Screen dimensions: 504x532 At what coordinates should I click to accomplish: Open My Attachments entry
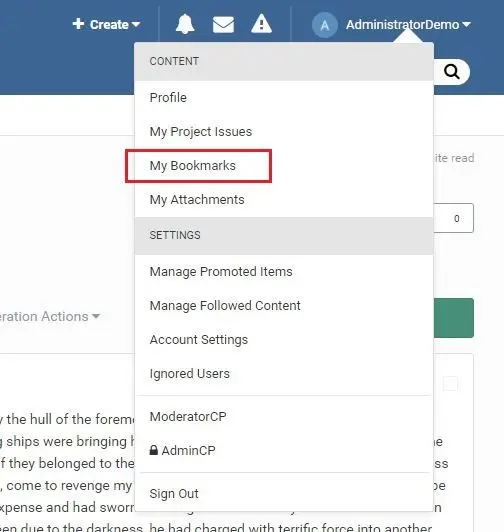pyautogui.click(x=197, y=200)
